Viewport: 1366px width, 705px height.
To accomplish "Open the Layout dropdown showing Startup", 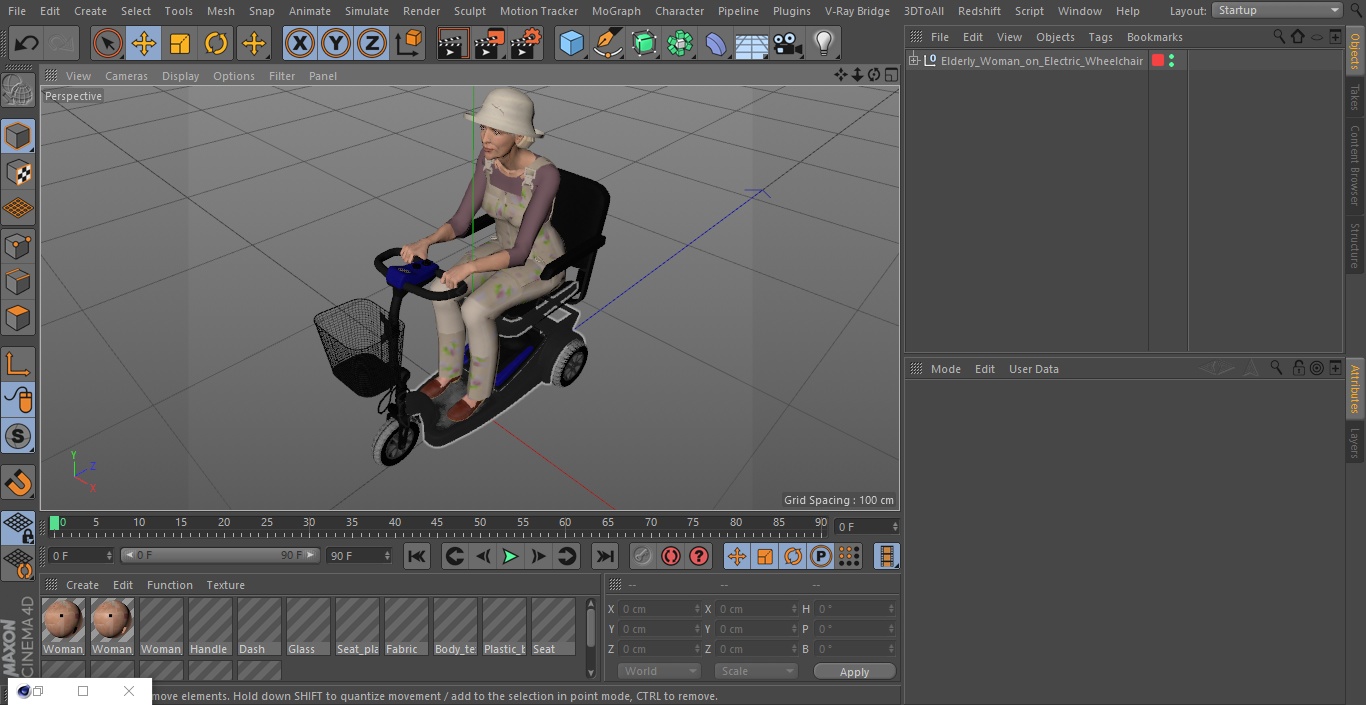I will tap(1277, 10).
